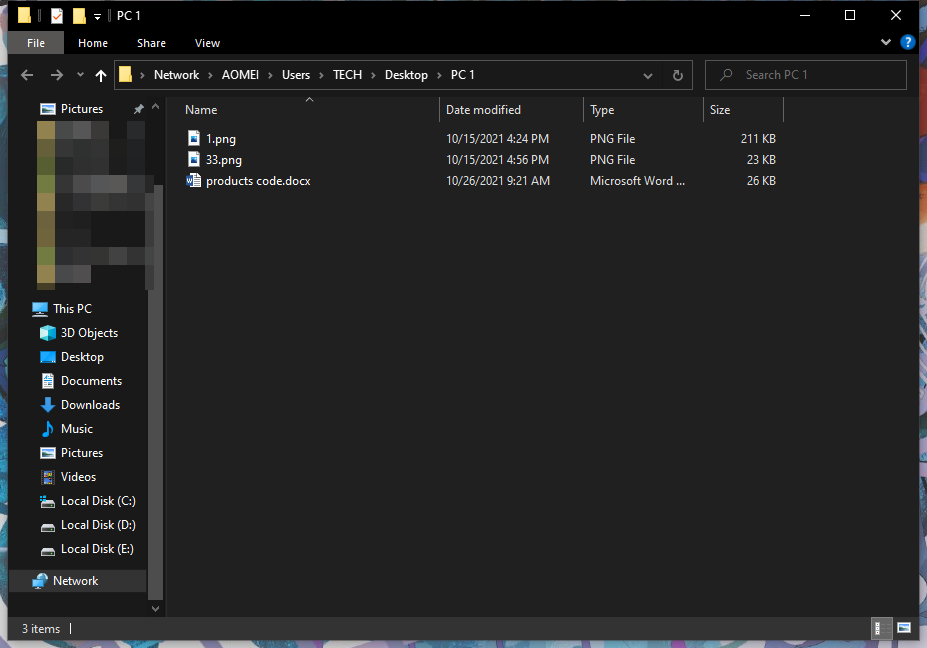This screenshot has width=927, height=648.
Task: Click the window folder icon in title bar
Action: 24,15
